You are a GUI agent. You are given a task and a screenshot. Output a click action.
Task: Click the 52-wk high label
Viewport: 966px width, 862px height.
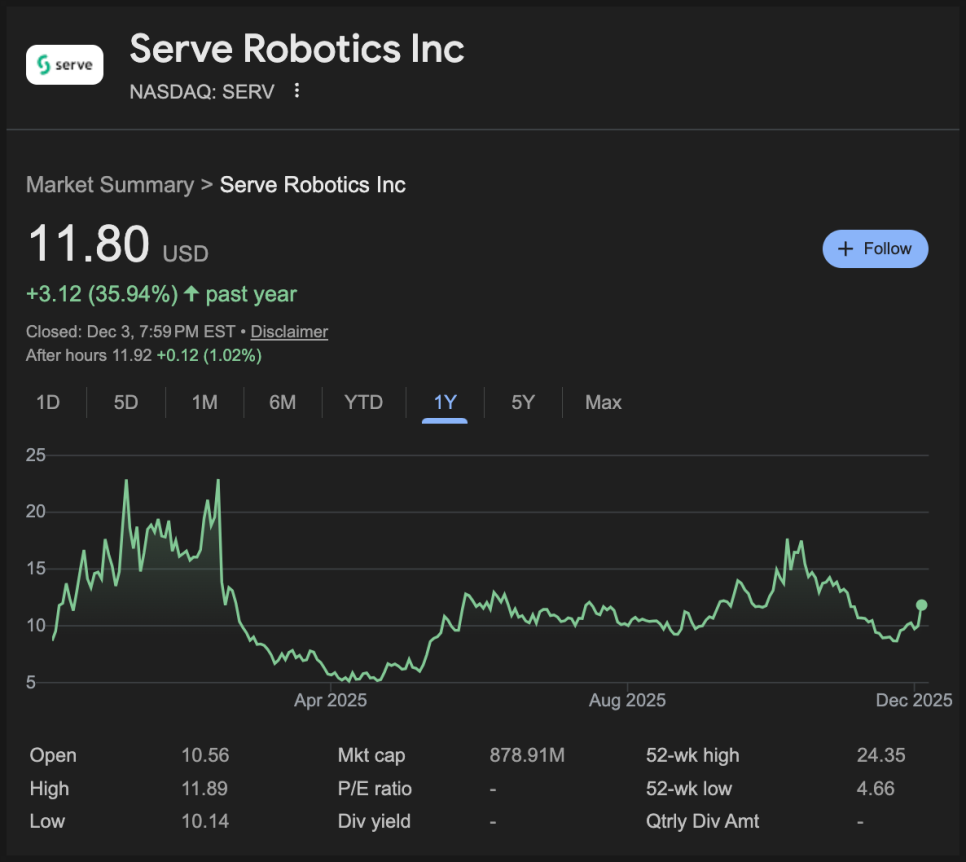point(693,756)
